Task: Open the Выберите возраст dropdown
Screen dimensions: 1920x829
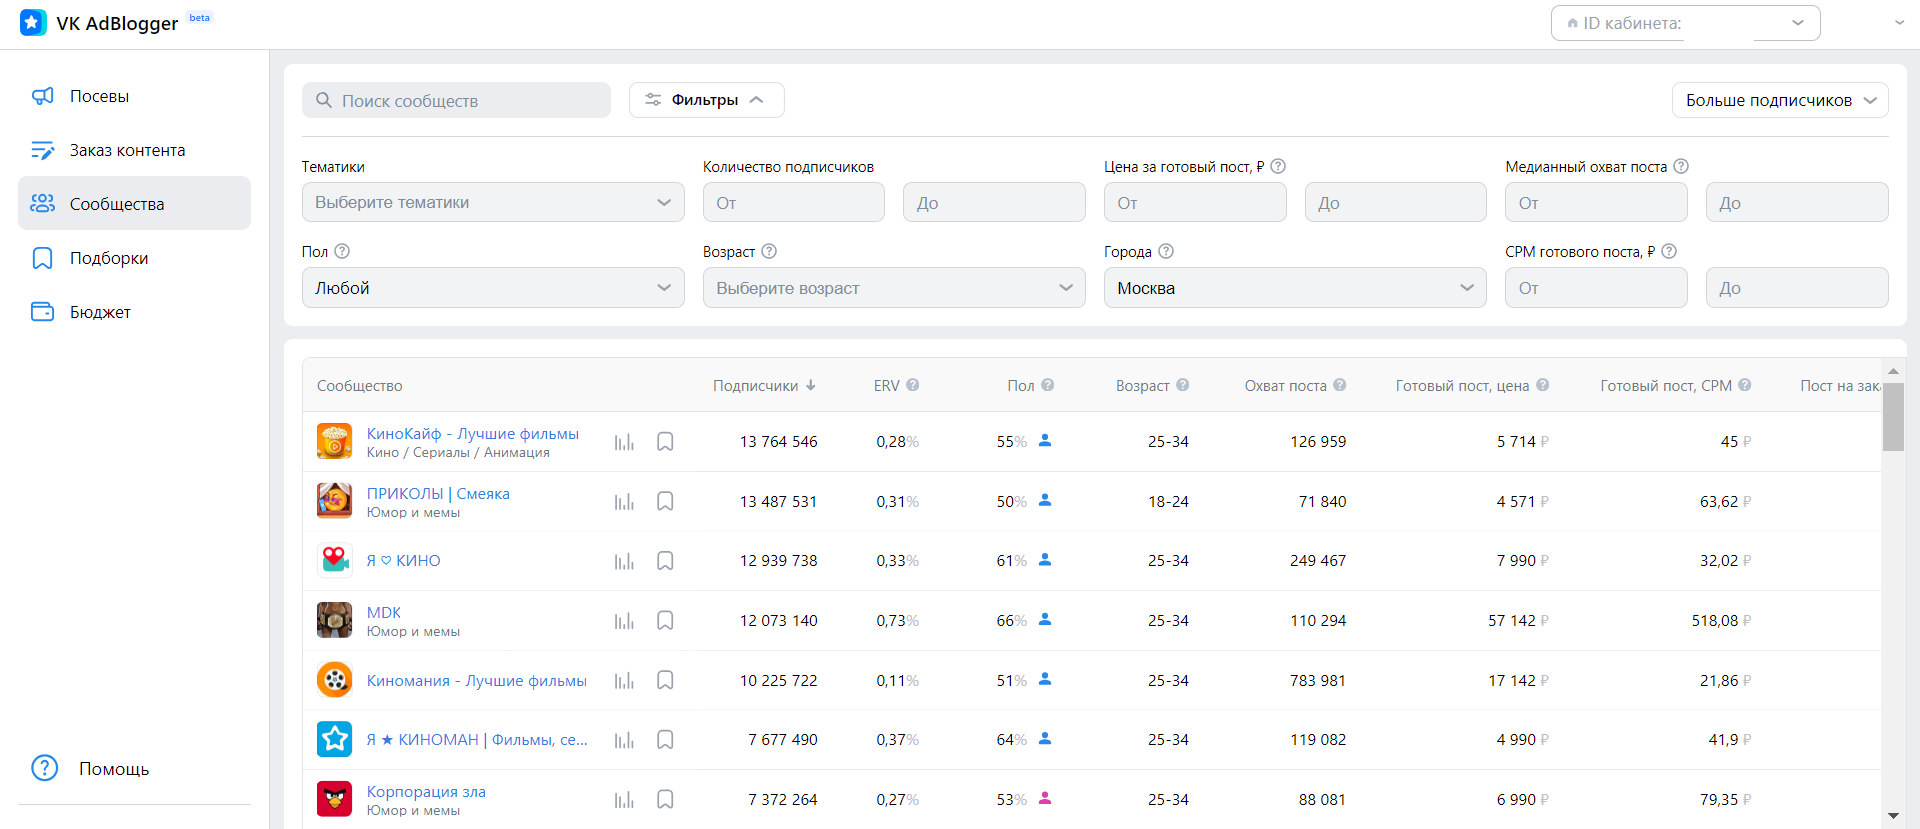Action: 894,288
